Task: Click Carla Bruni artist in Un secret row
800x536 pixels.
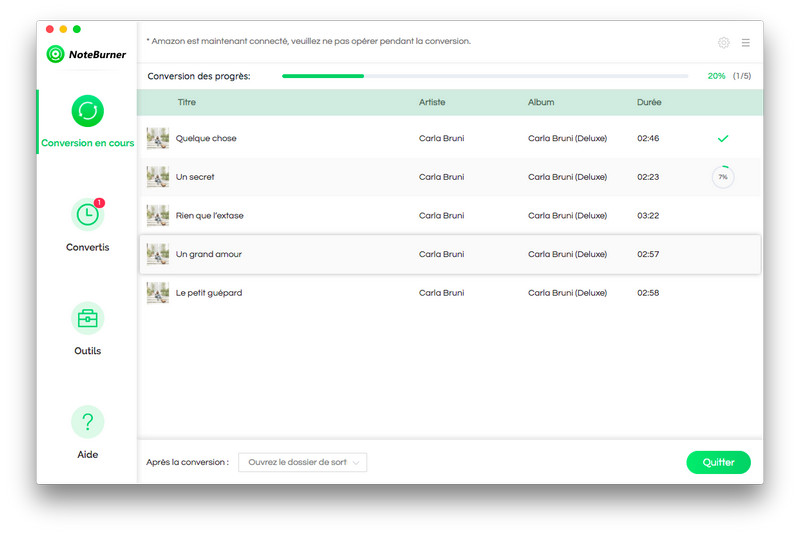Action: pyautogui.click(x=441, y=177)
